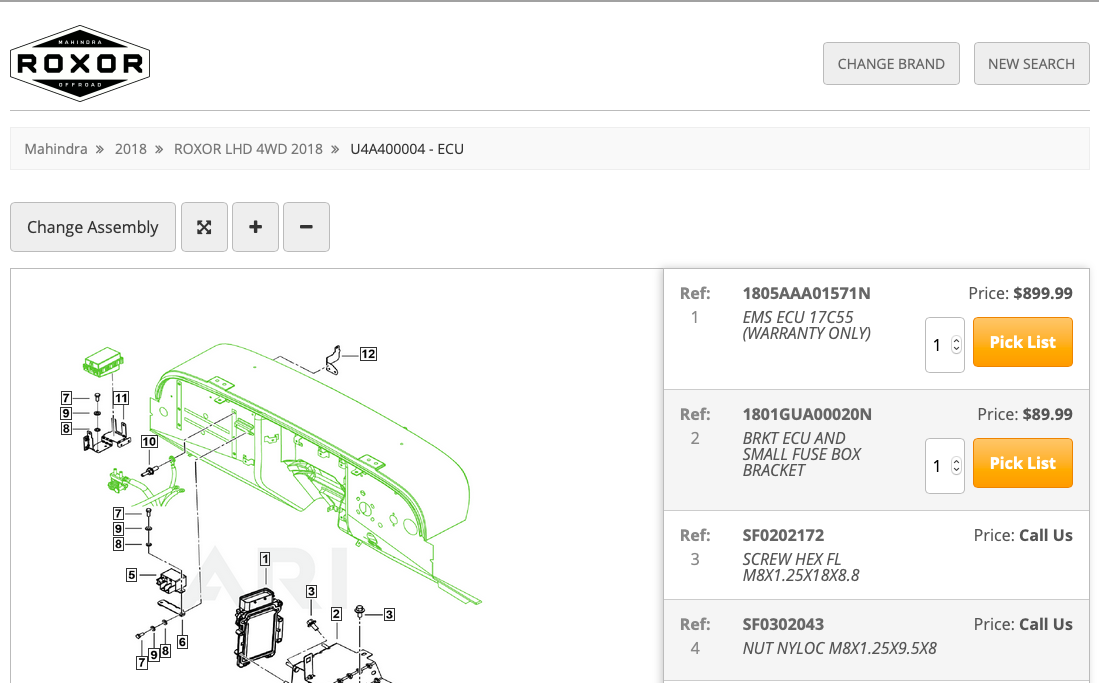Viewport: 1099px width, 683px height.
Task: Select callout 5 in the parts diagram
Action: click(x=131, y=575)
